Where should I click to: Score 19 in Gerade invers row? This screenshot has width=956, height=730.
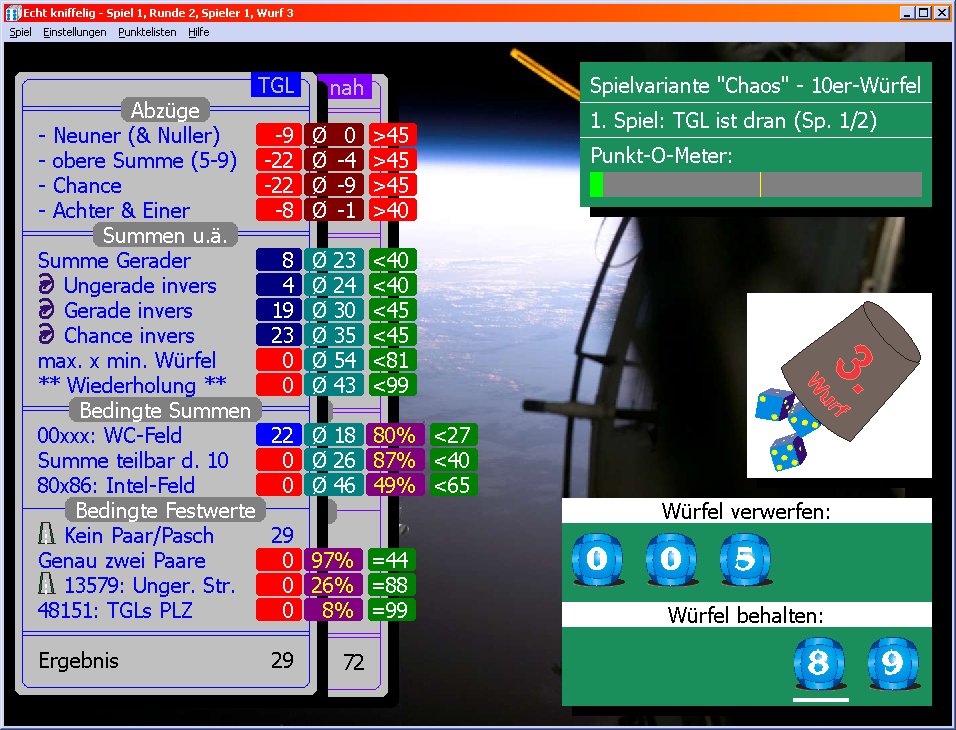279,310
